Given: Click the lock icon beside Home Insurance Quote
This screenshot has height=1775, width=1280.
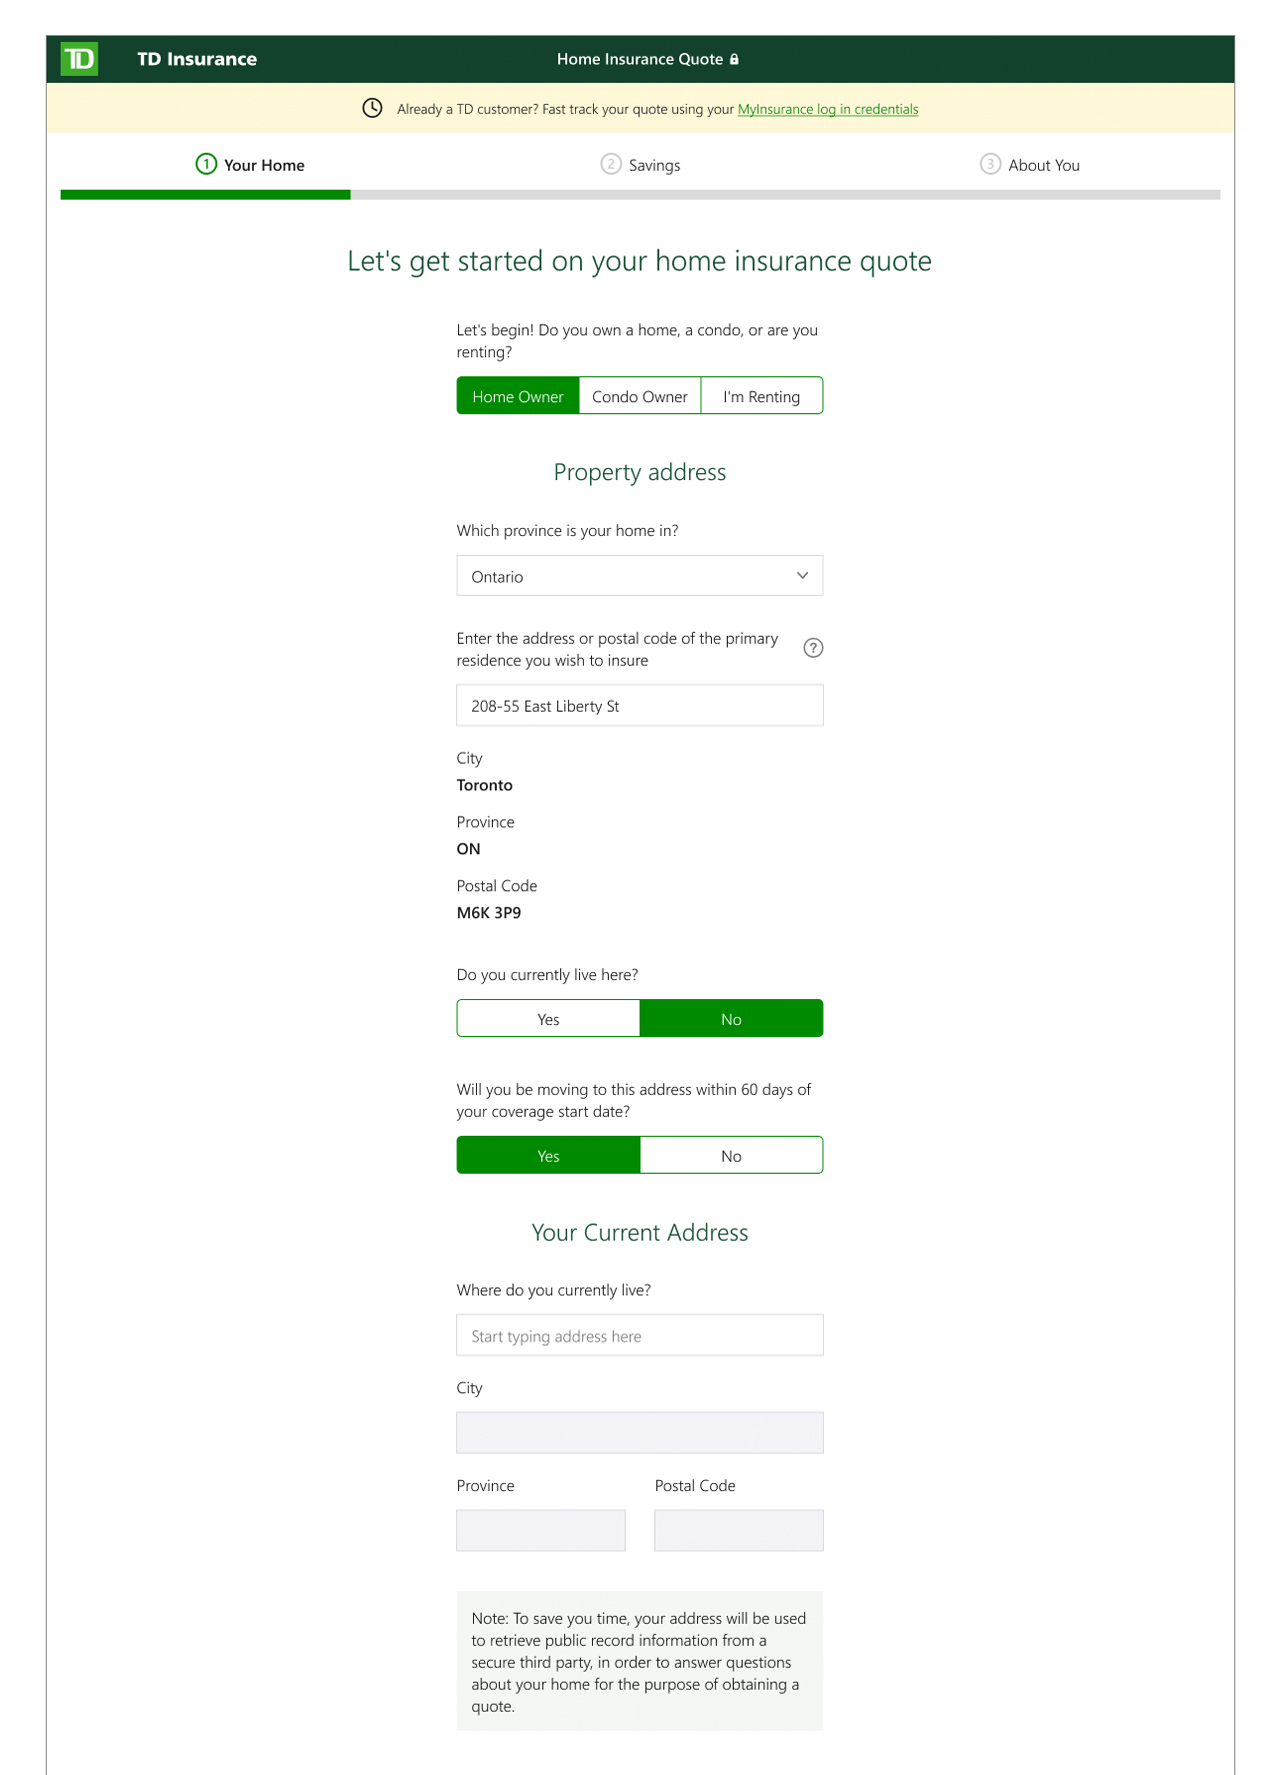Looking at the screenshot, I should [x=734, y=59].
